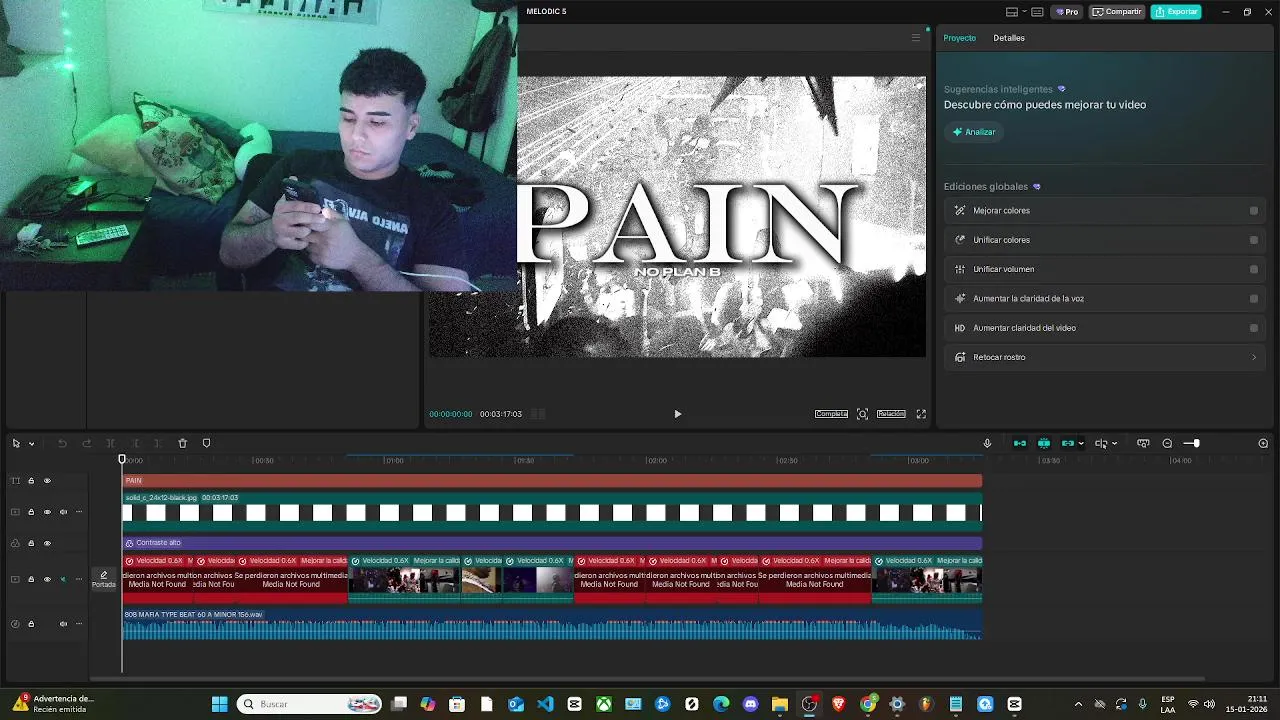1280x720 pixels.
Task: Click the taskbar Buscar search box
Action: (310, 704)
